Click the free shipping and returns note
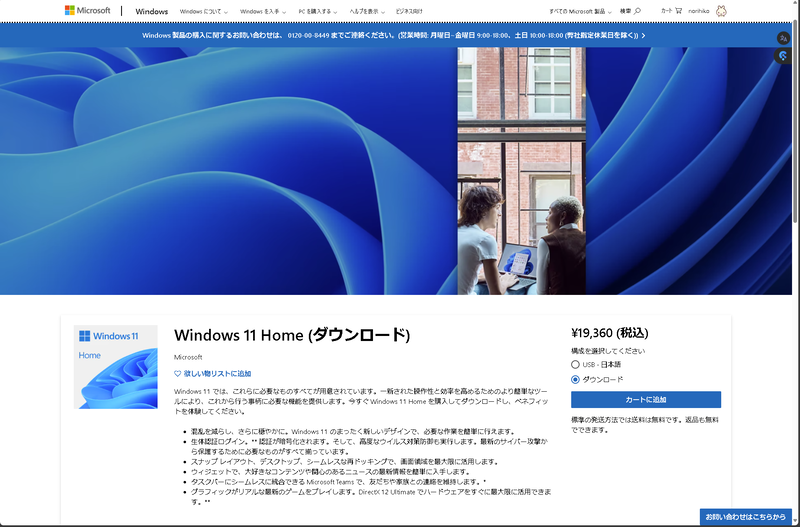The image size is (800, 527). 644,425
